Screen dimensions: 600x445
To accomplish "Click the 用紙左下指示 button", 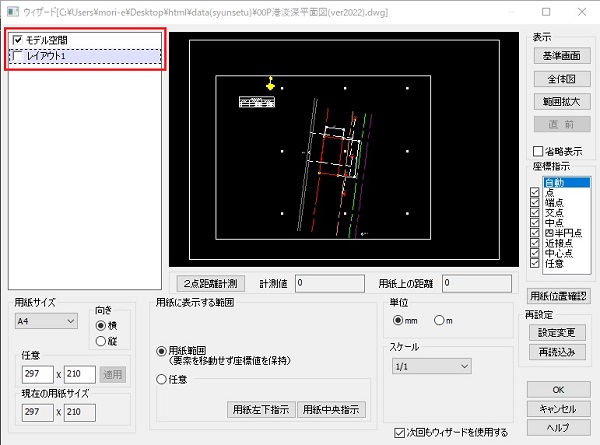I will (x=261, y=409).
